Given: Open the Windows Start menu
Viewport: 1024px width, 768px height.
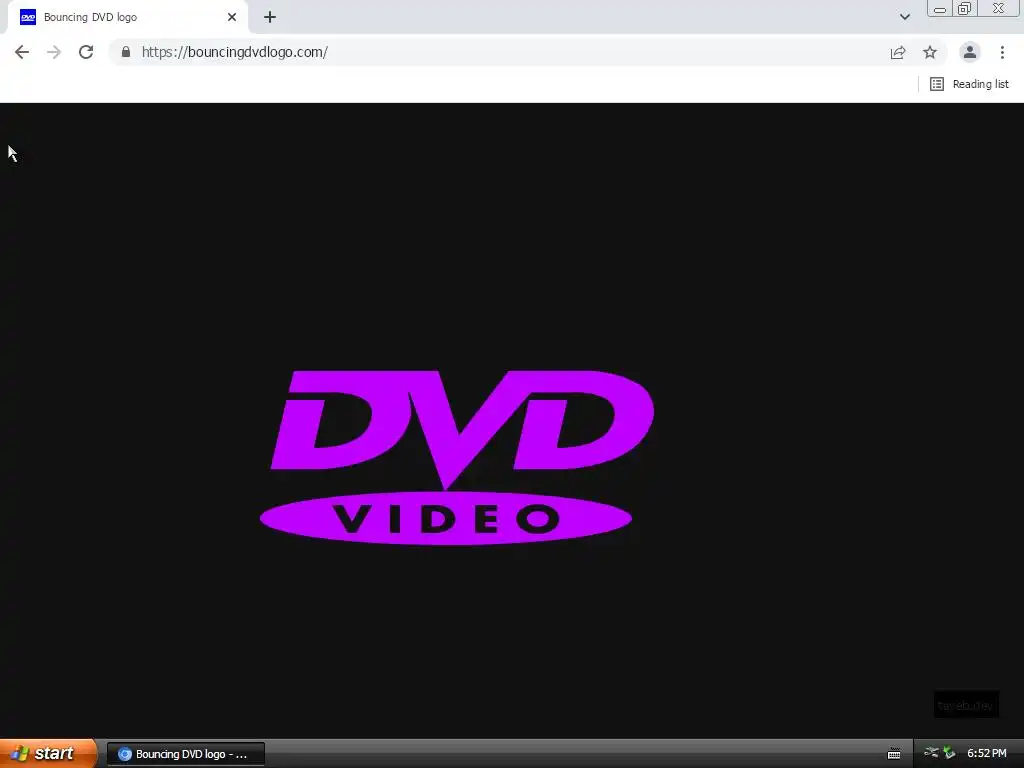Looking at the screenshot, I should click(x=48, y=753).
